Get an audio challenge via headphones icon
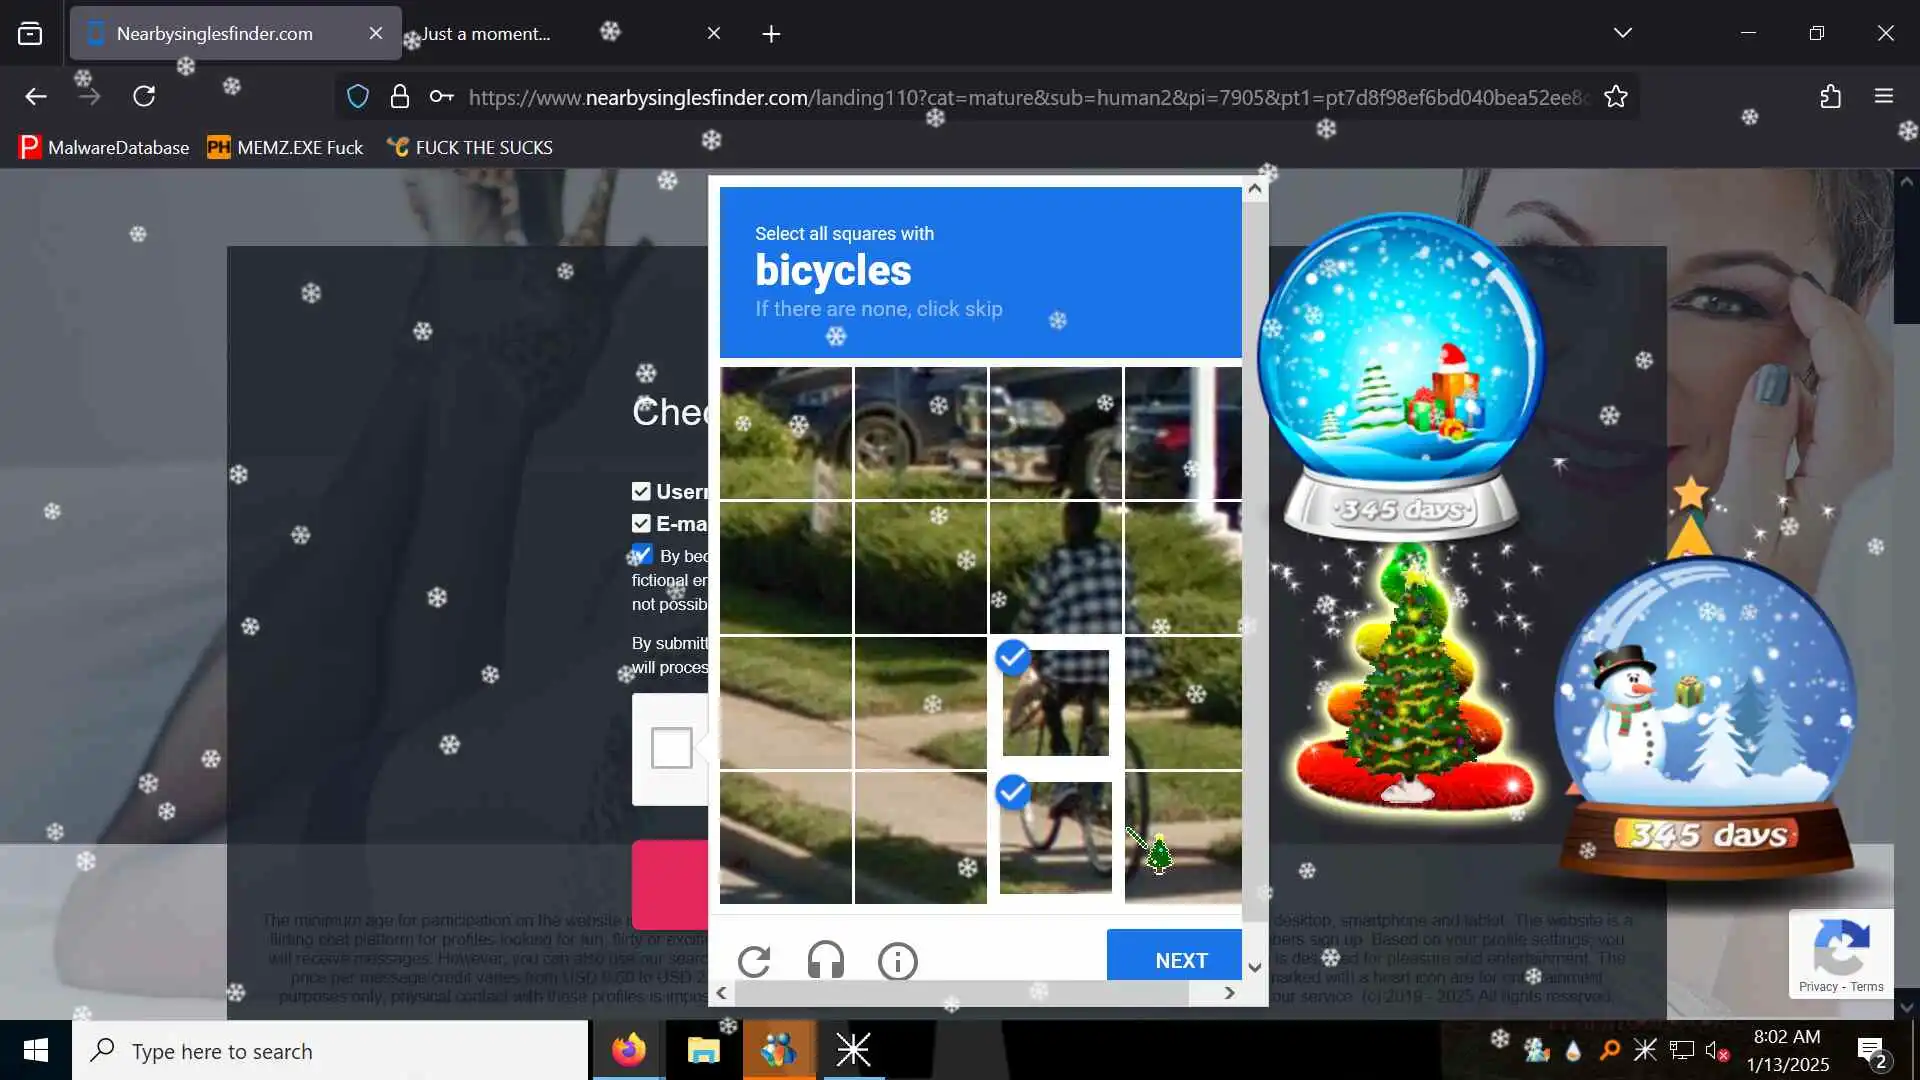1920x1080 pixels. [x=825, y=962]
